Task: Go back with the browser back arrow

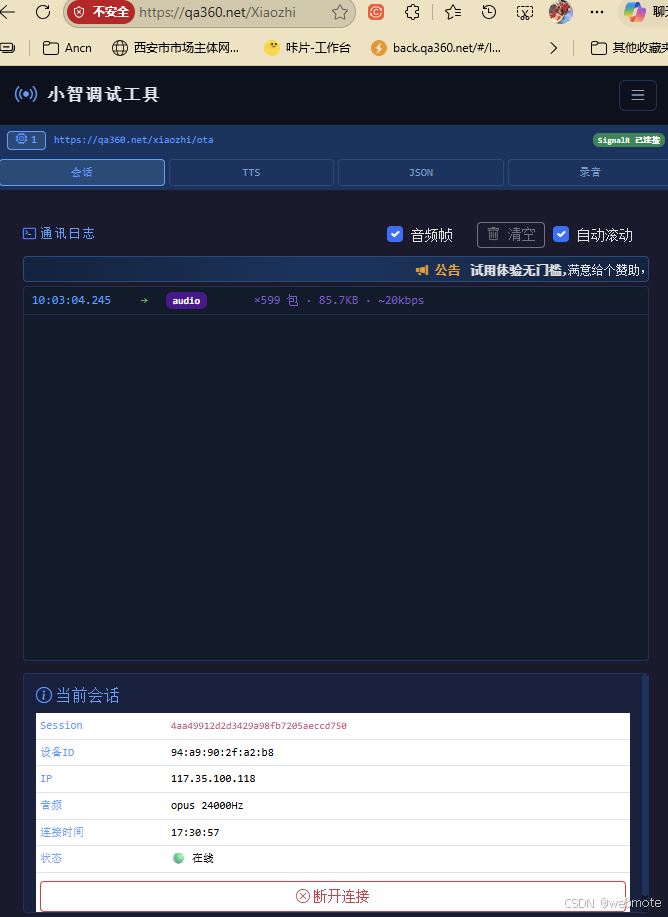Action: coord(8,12)
